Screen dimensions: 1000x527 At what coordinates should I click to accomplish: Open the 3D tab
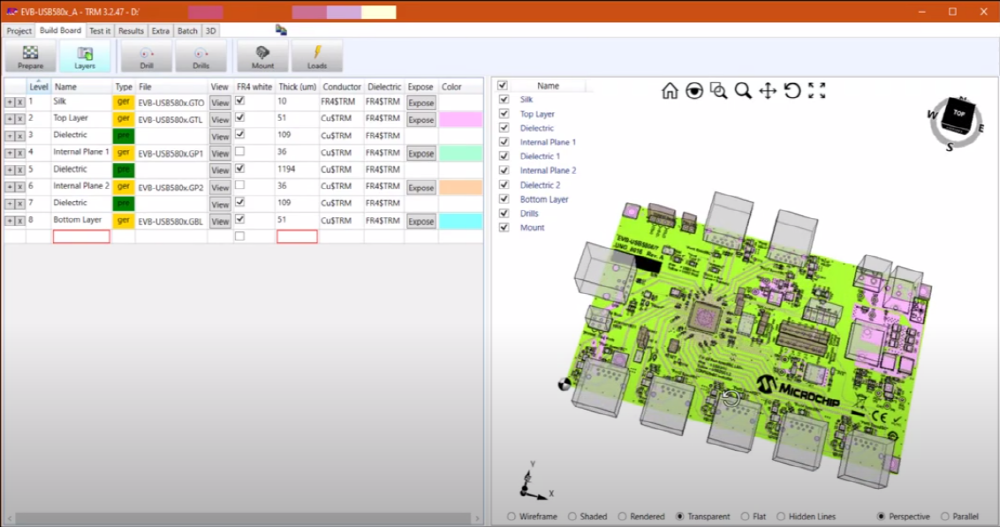(x=211, y=31)
